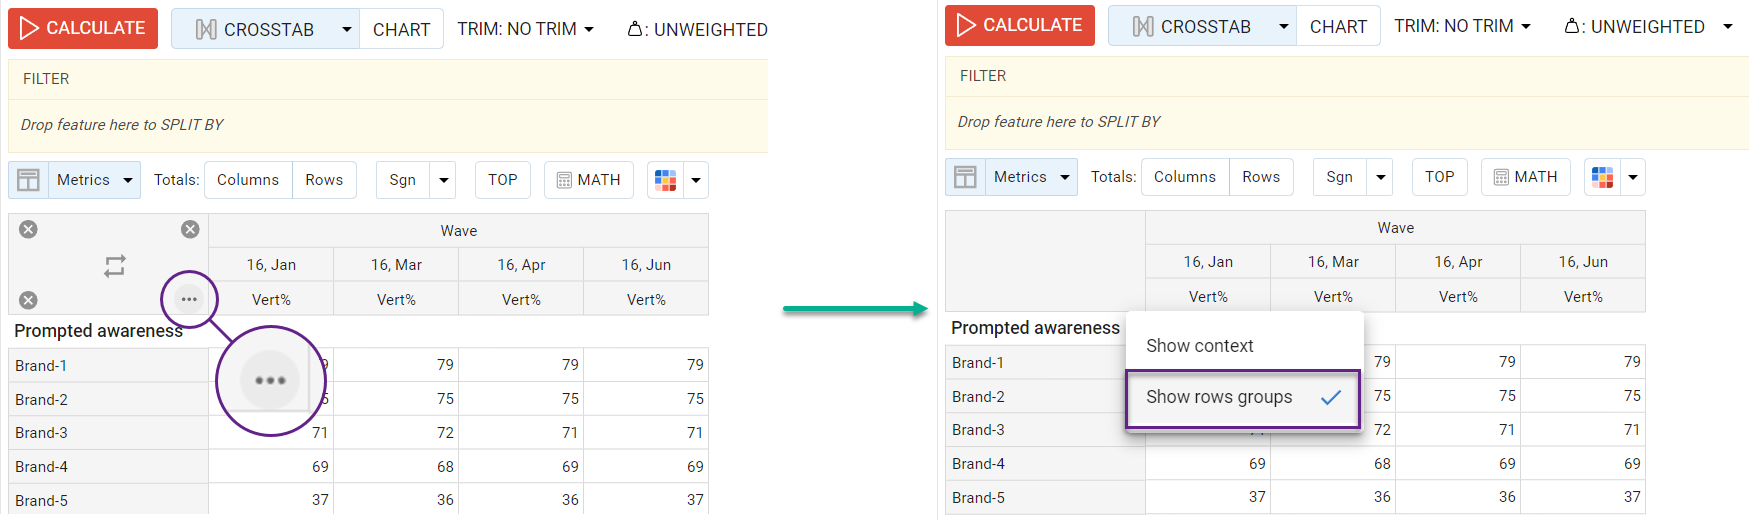Click the color grid icon in right toolbar
The height and width of the screenshot is (522, 1749).
(1602, 177)
